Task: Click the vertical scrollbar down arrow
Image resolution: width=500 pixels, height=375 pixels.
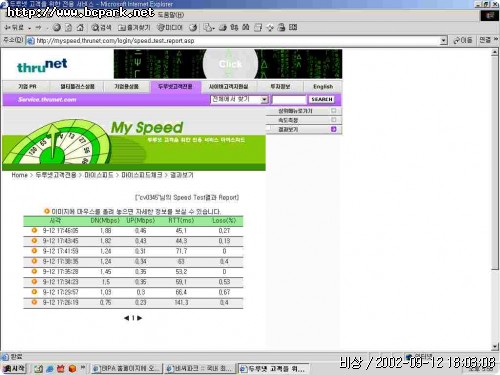Action: 495,347
